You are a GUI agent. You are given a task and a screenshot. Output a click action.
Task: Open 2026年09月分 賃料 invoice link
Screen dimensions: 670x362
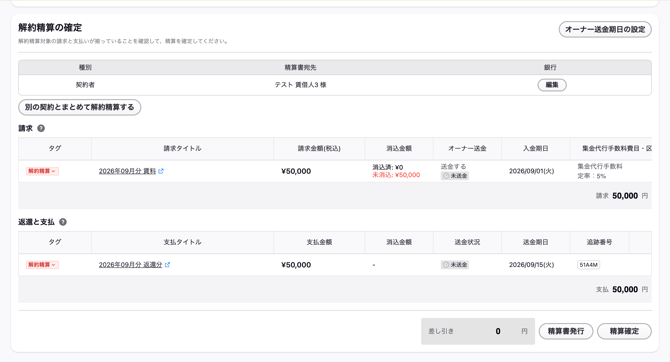click(127, 171)
